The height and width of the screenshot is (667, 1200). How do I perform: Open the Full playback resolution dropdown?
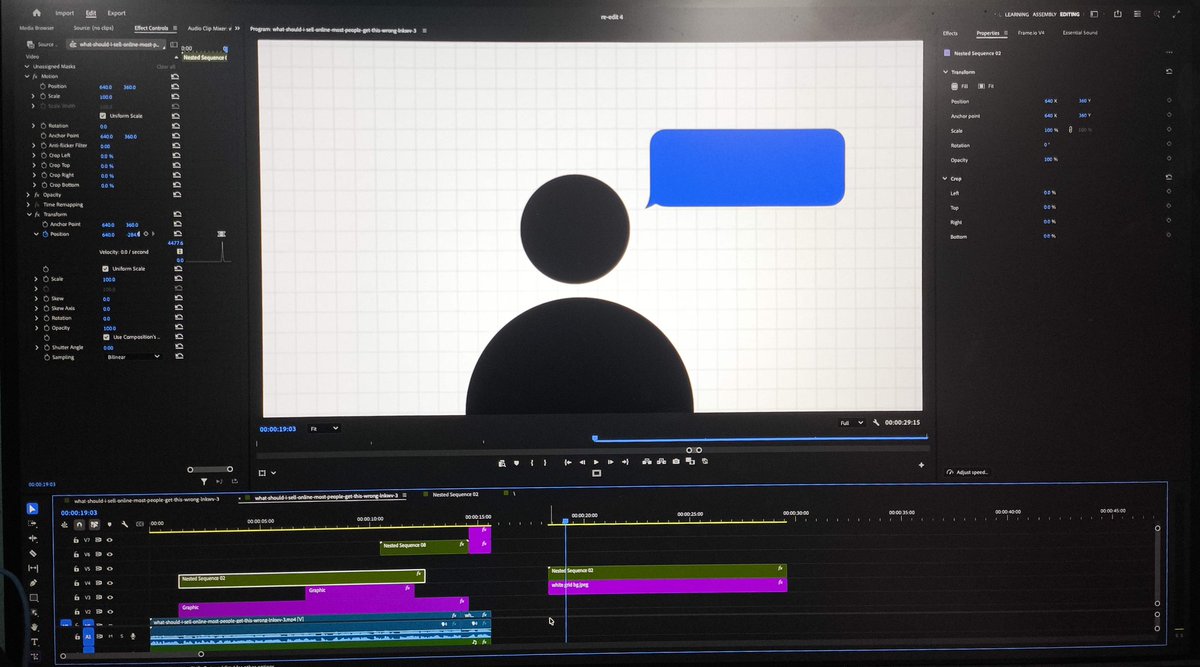pos(851,423)
